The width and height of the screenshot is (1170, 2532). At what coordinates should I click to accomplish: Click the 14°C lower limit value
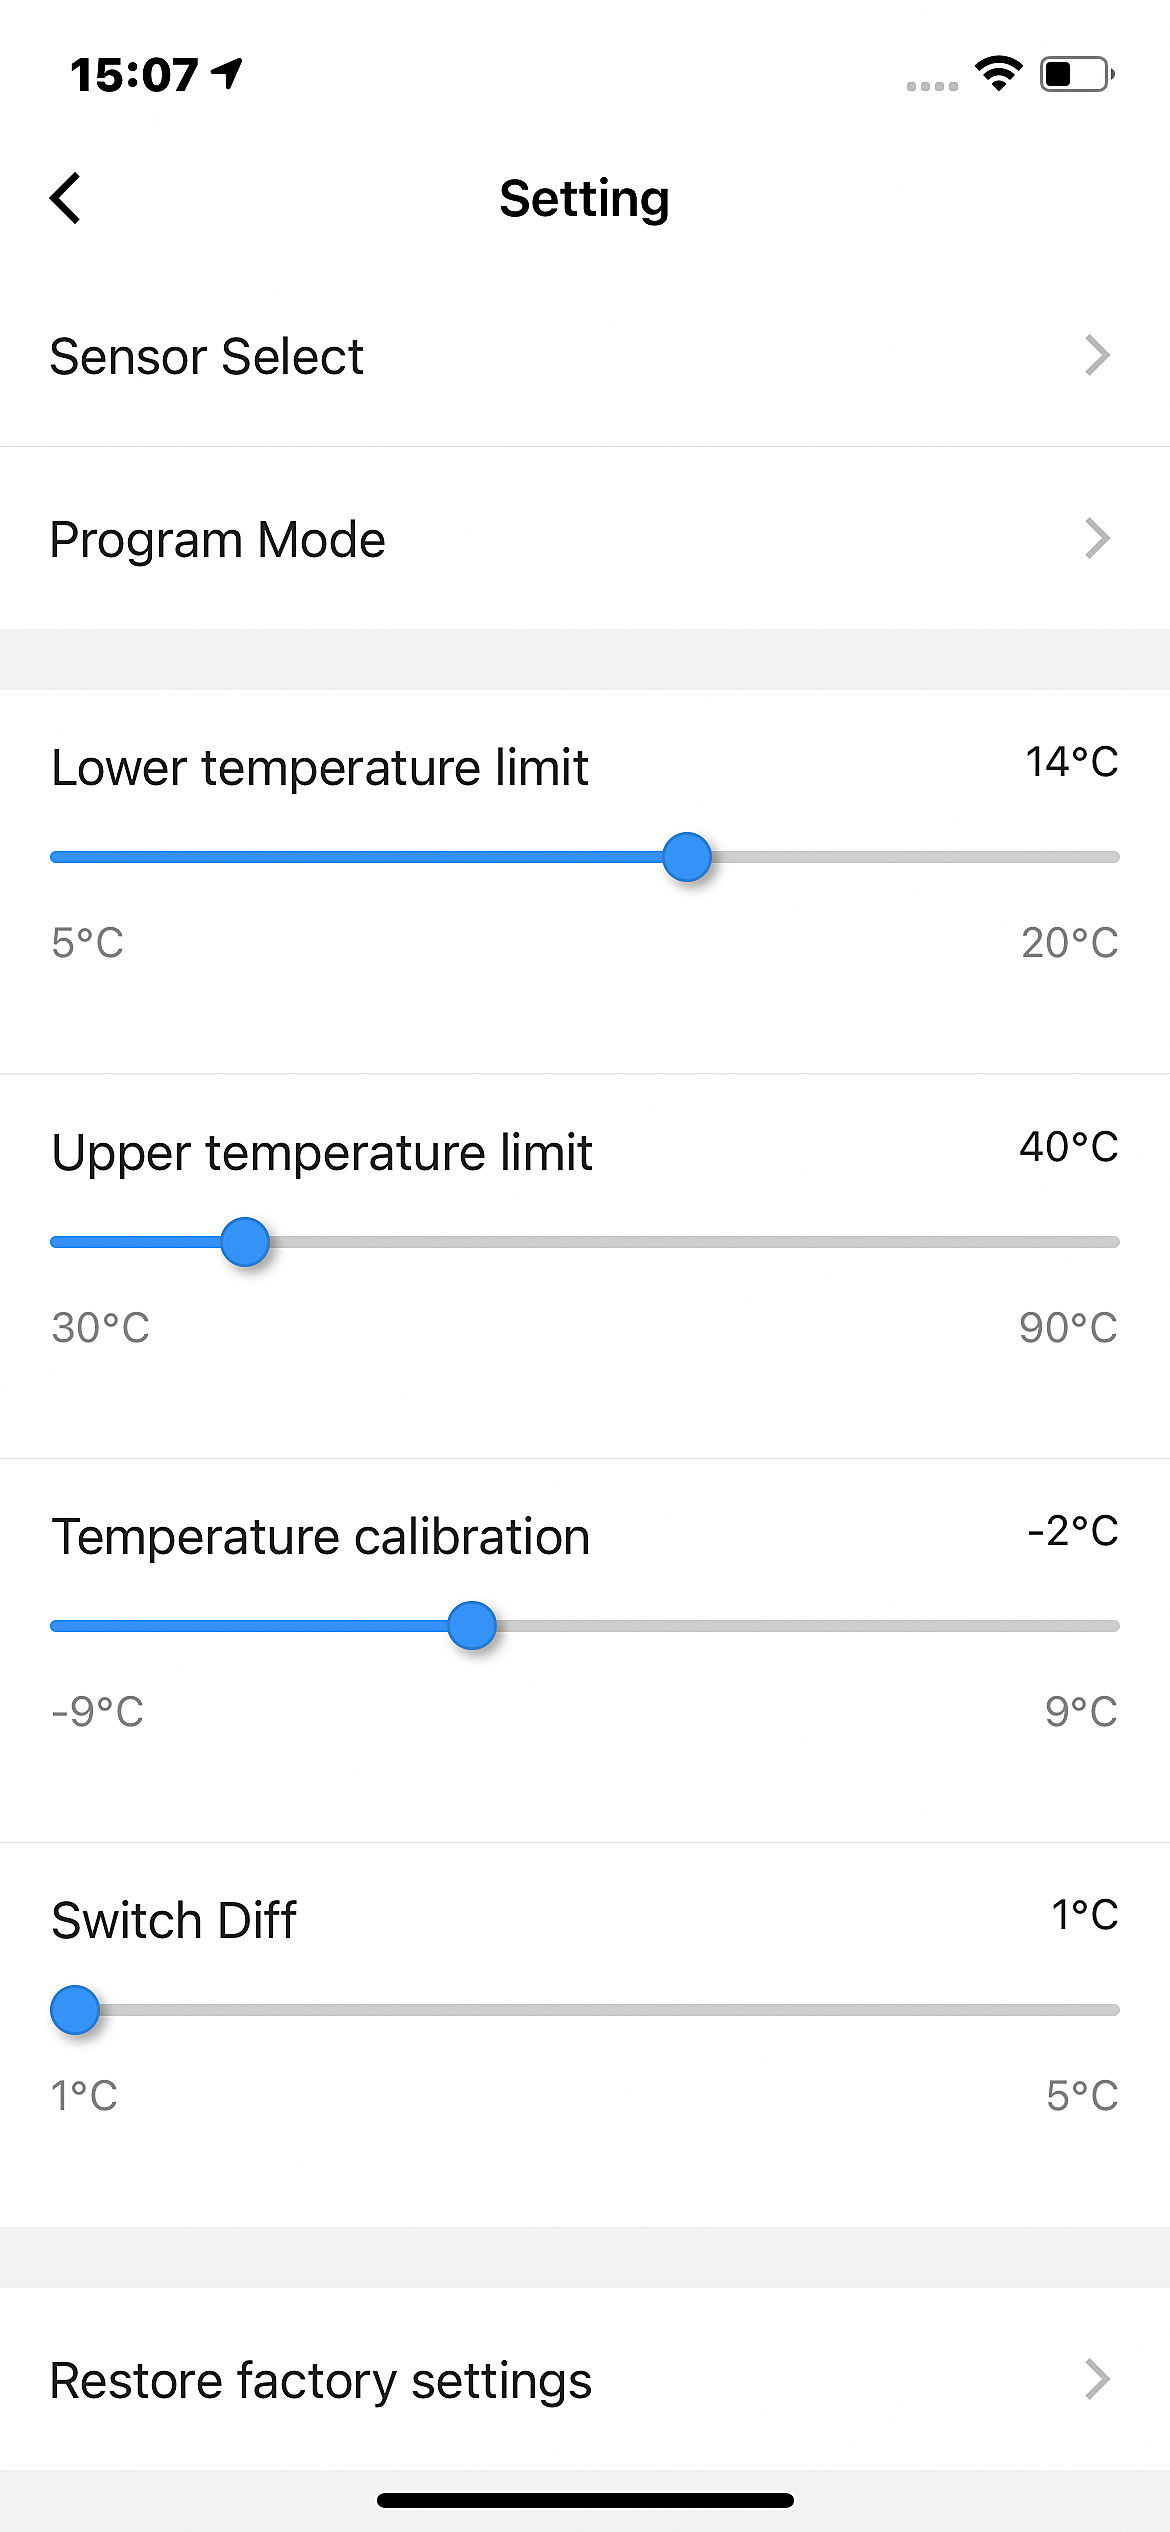pyautogui.click(x=1071, y=763)
